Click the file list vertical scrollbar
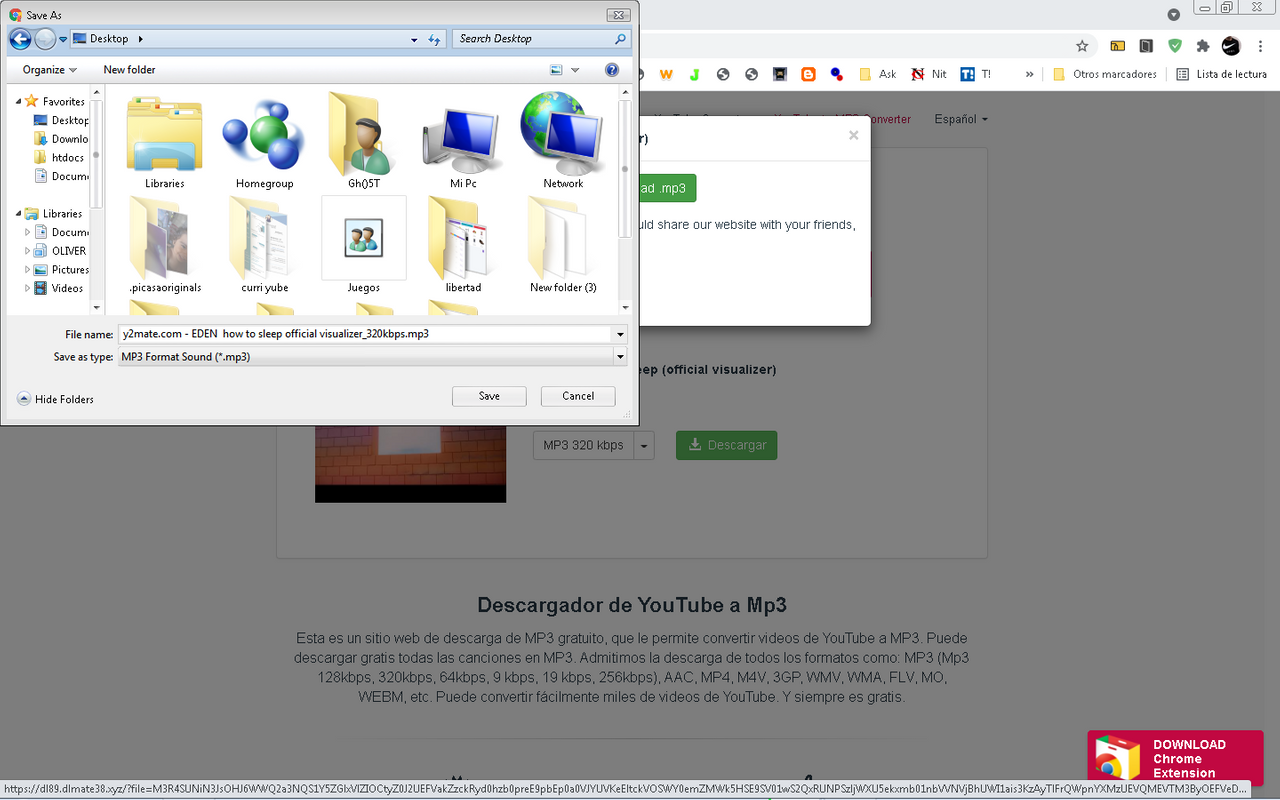Viewport: 1280px width, 800px height. pyautogui.click(x=625, y=200)
